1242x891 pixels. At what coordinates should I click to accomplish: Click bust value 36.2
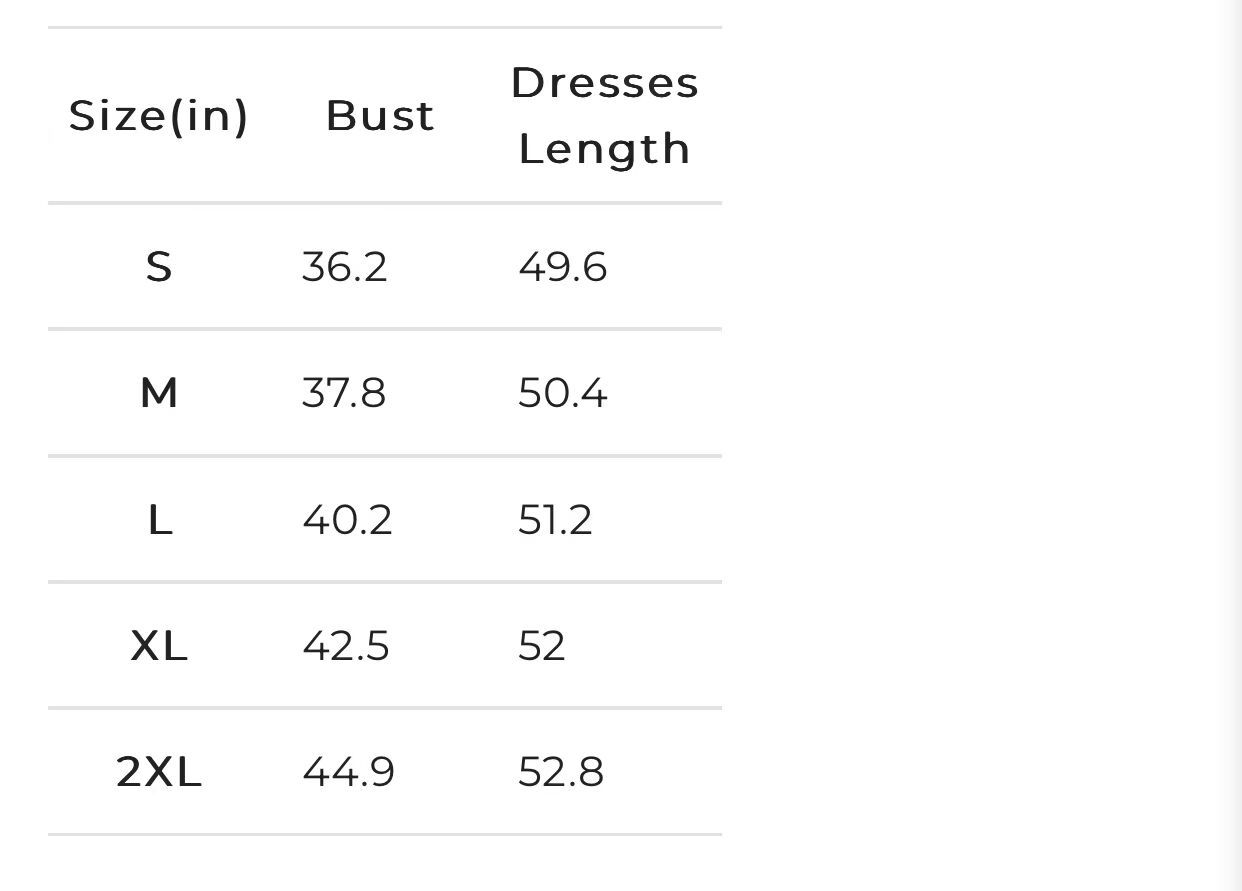tap(344, 267)
